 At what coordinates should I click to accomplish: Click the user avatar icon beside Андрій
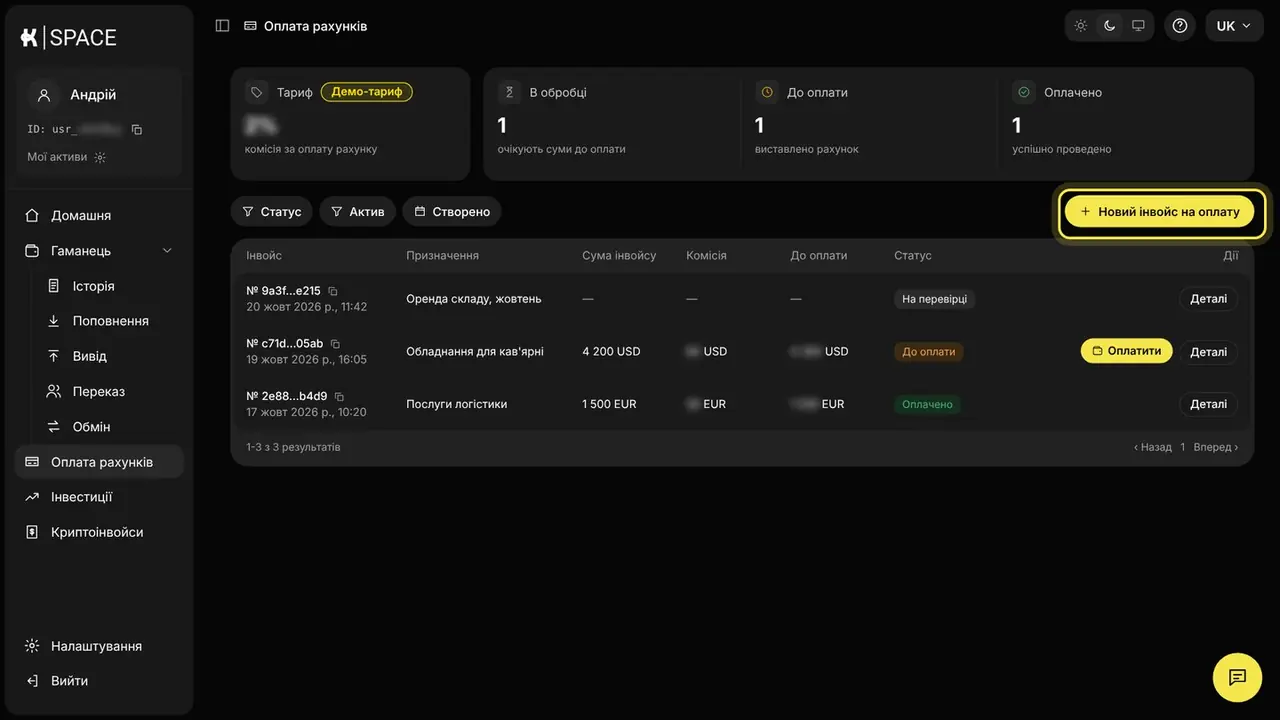coord(44,95)
